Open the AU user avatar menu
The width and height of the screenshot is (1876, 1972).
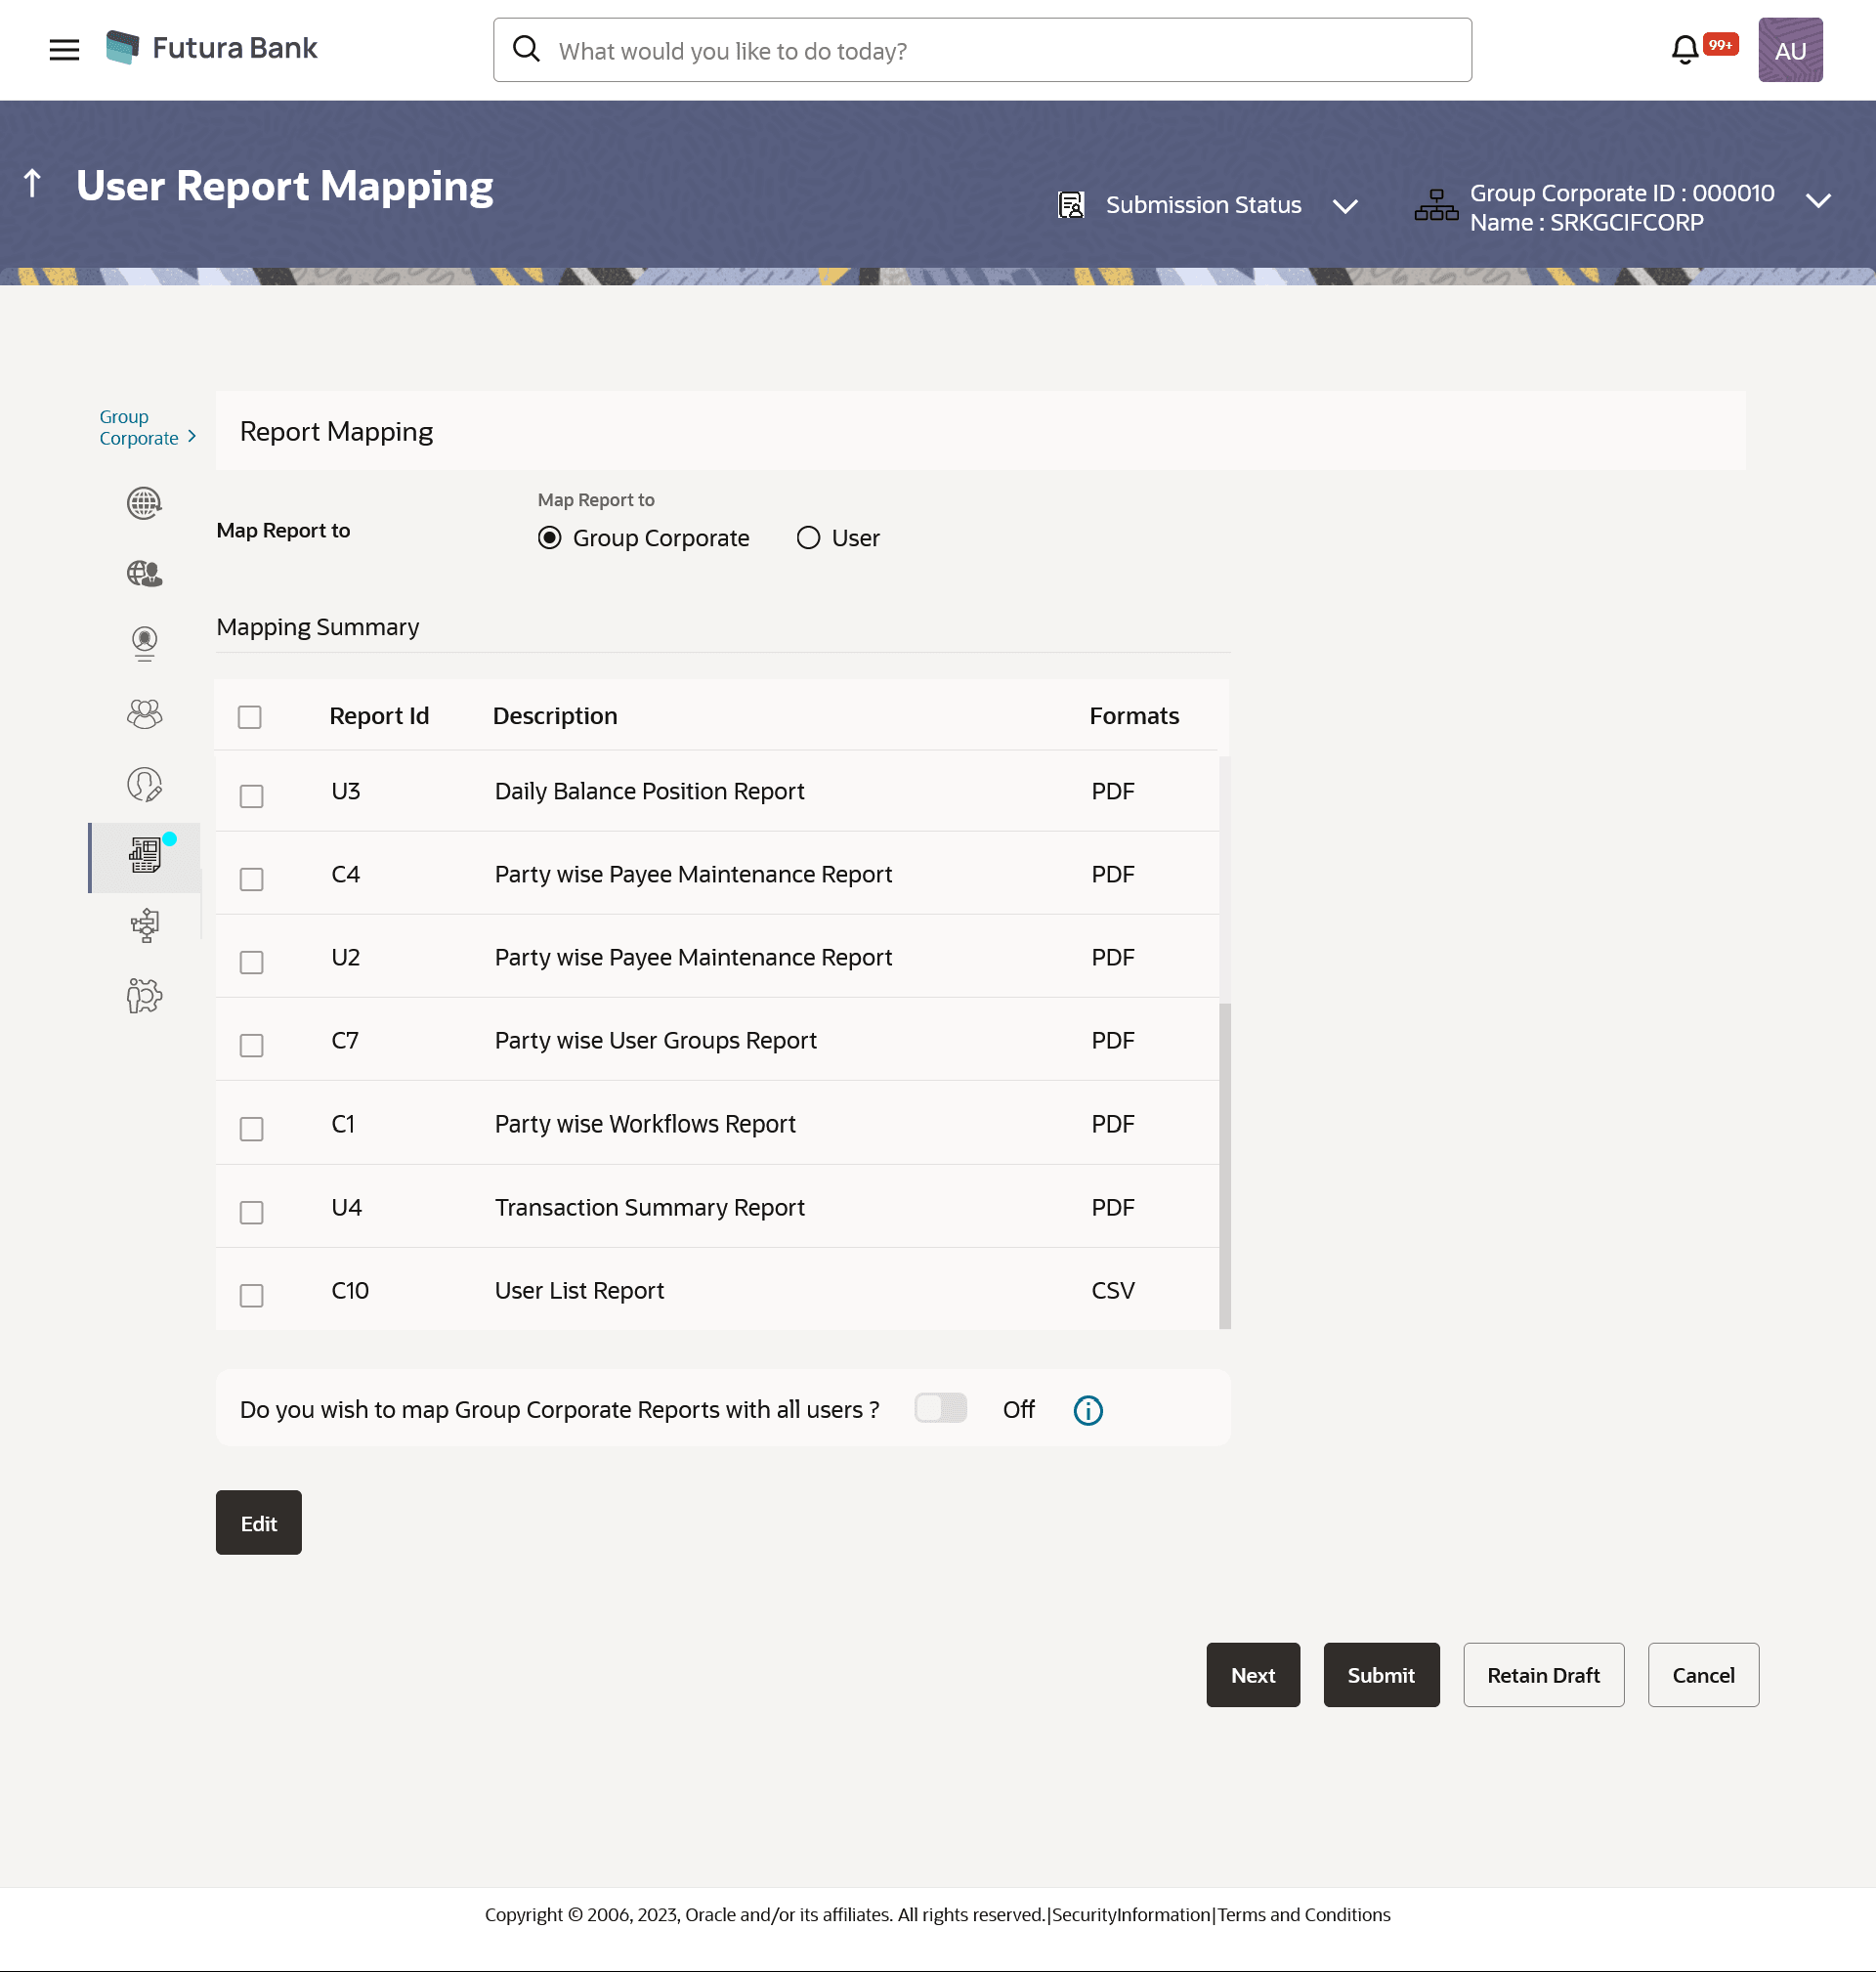coord(1789,50)
